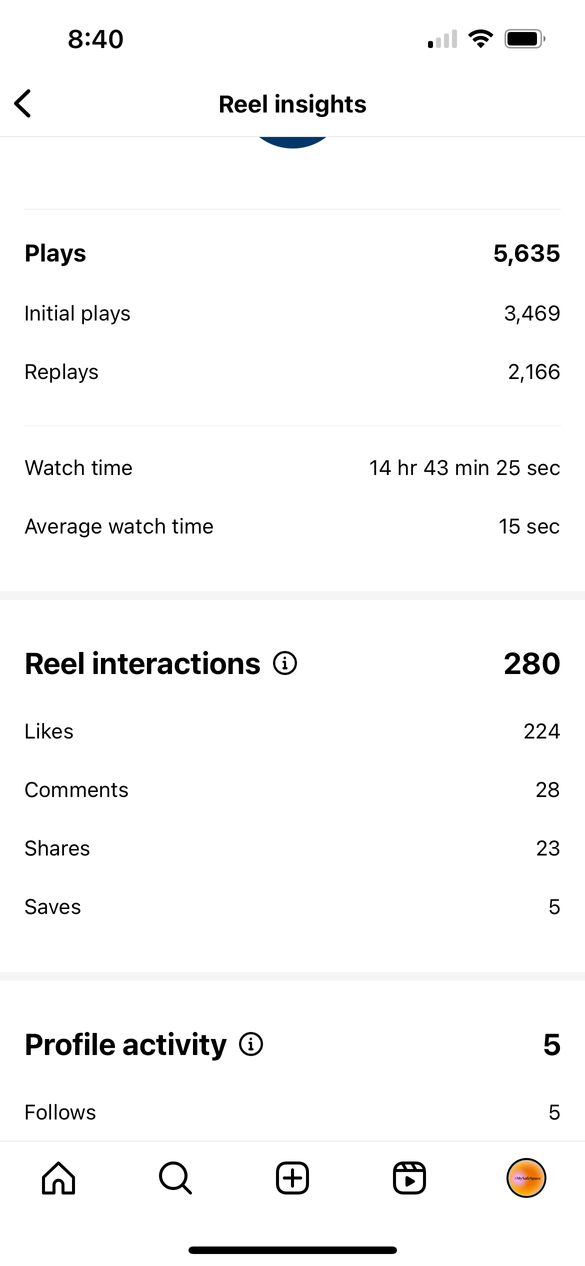Show info for Reel interactions

point(285,664)
